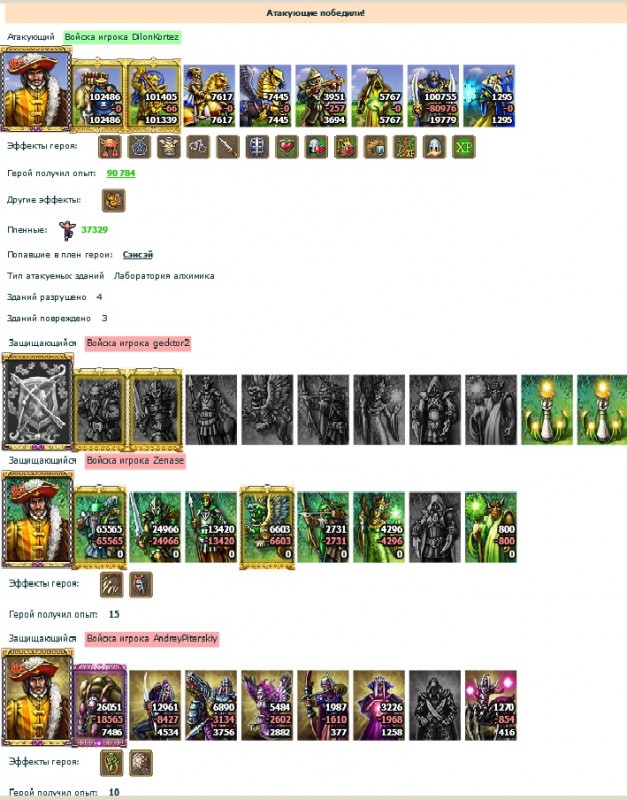
Task: Click DilonKortez's hero portrait
Action: pos(36,89)
